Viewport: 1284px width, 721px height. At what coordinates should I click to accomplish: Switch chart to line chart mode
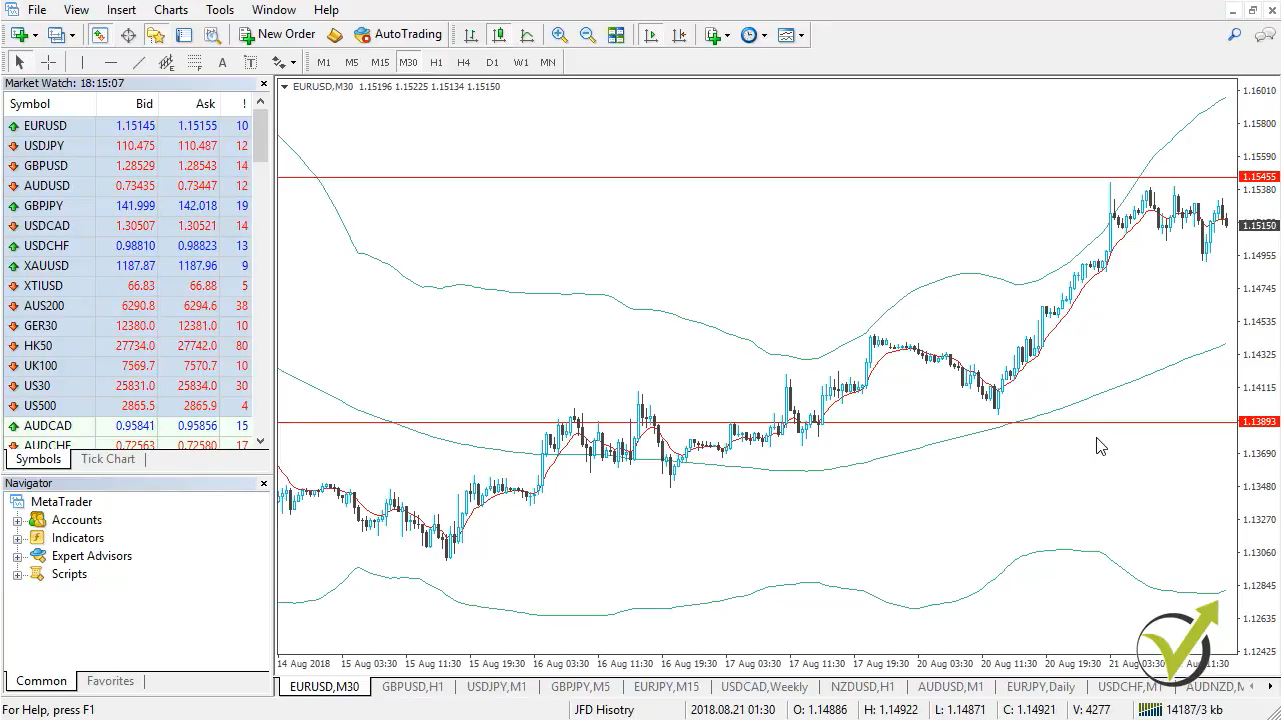click(527, 35)
